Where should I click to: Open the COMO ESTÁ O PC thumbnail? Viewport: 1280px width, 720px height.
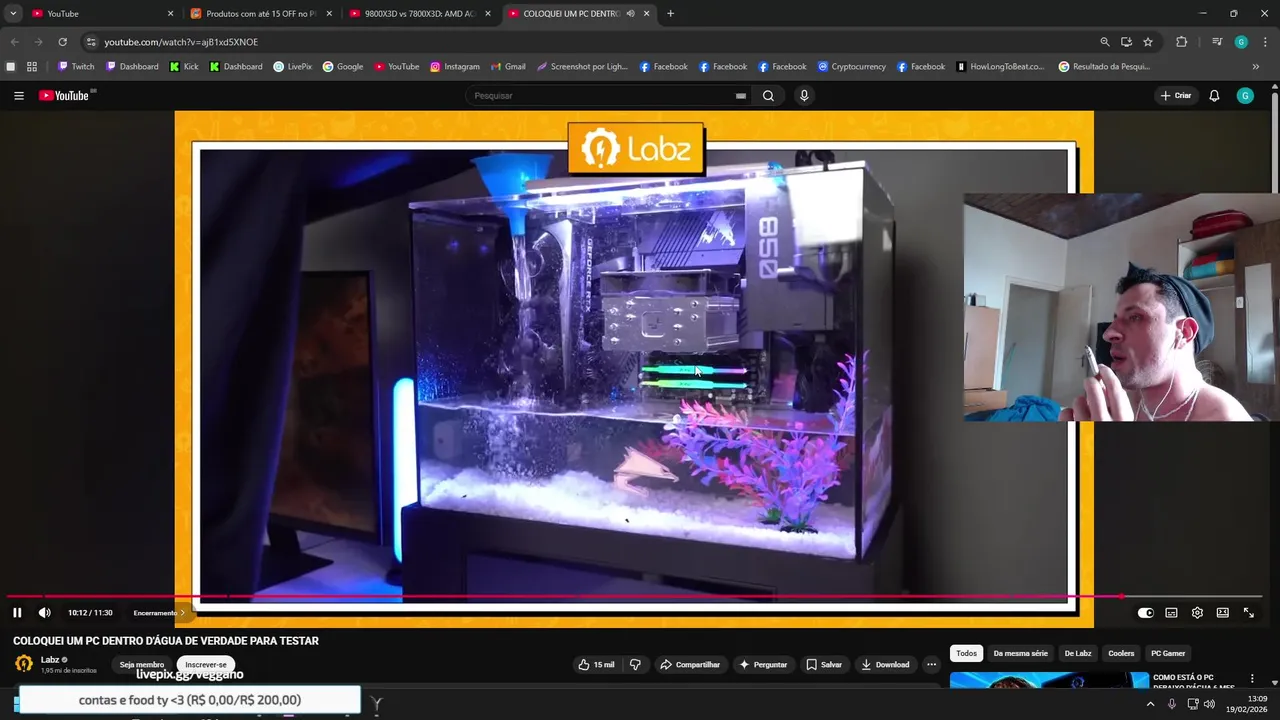(1049, 680)
